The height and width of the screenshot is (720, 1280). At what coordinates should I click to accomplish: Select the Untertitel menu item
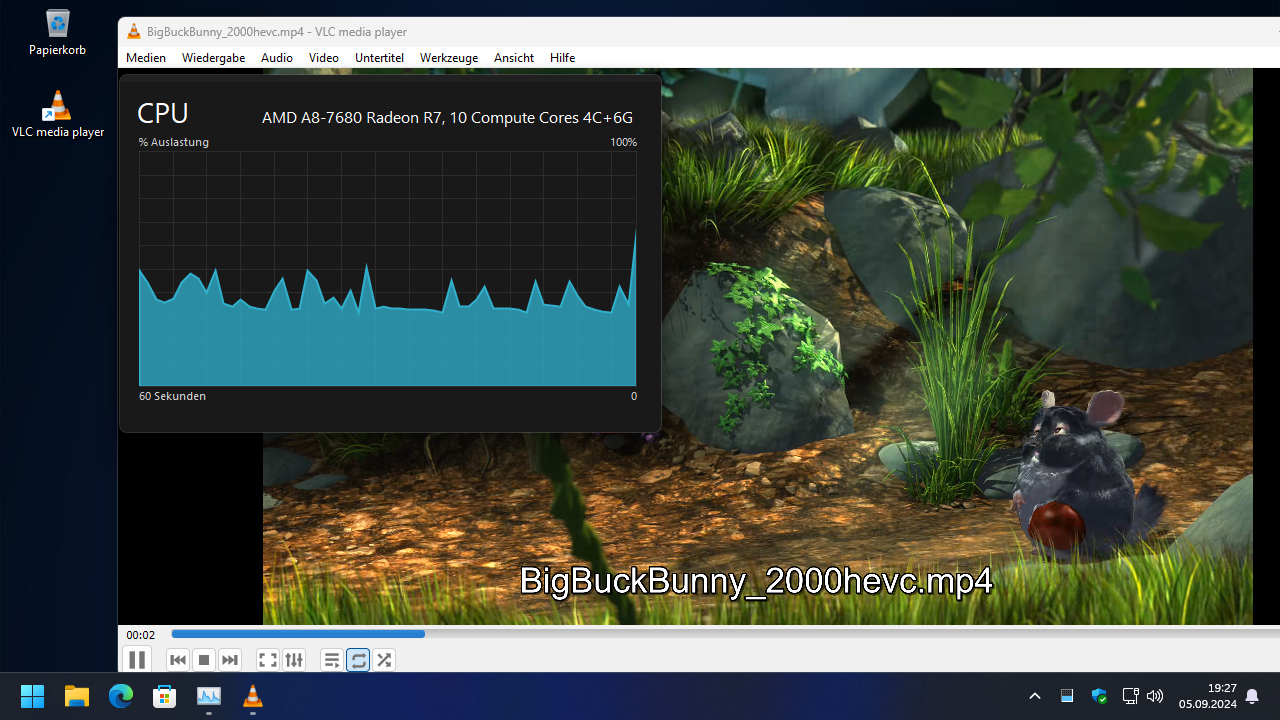pyautogui.click(x=379, y=57)
